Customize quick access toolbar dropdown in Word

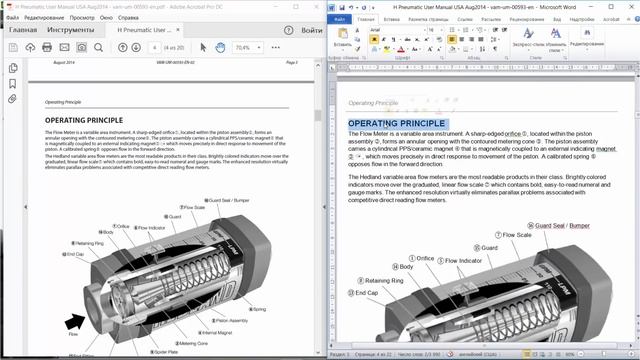[373, 7]
